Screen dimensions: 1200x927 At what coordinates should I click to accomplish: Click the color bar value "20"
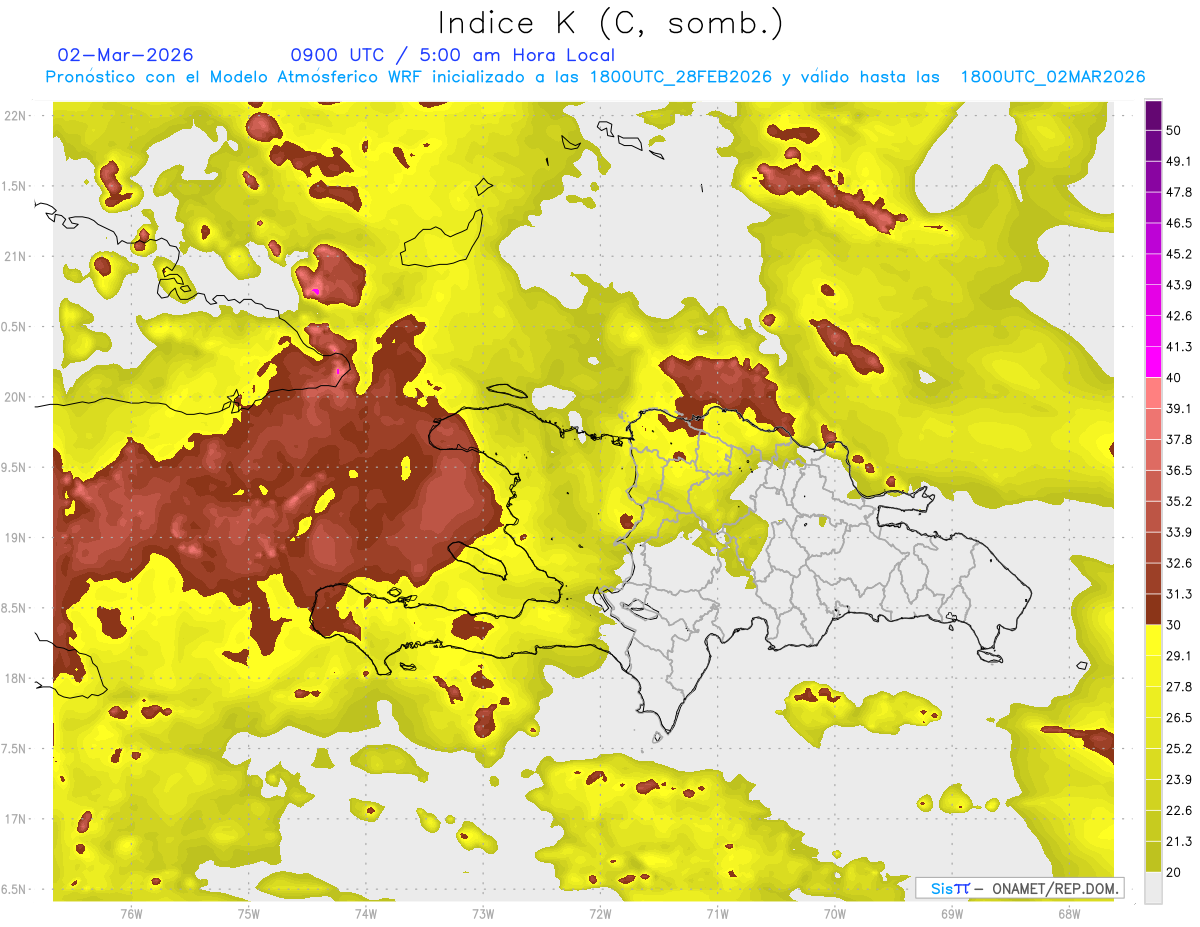[x=1173, y=873]
